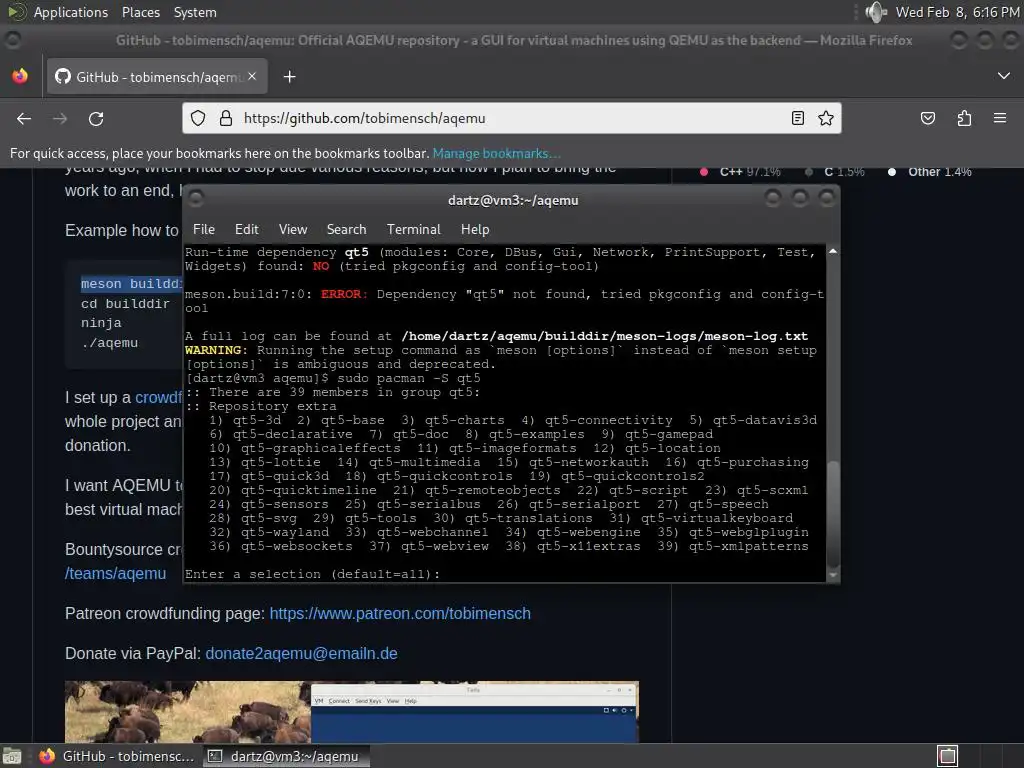1024x768 pixels.
Task: Open the Patreon tobimensch link
Action: [x=400, y=613]
